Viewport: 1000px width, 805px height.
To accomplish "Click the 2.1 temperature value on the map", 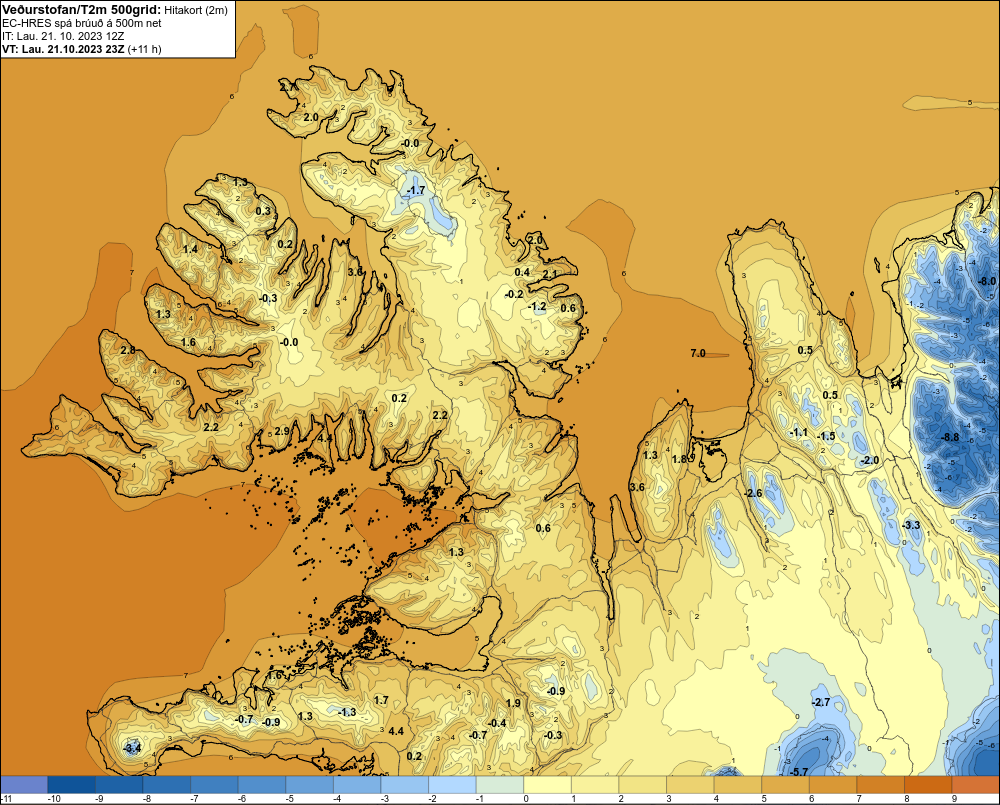I will point(550,274).
